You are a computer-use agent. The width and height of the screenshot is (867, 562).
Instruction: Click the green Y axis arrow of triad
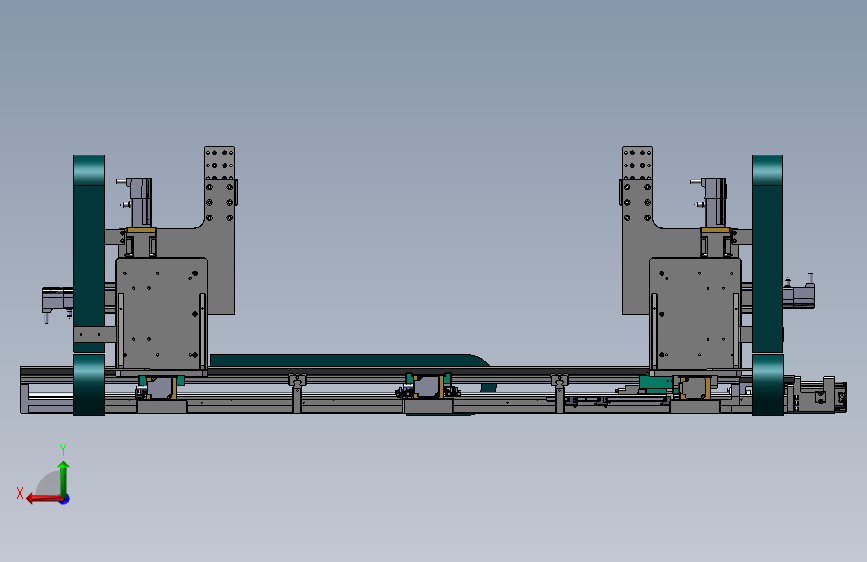[x=64, y=478]
